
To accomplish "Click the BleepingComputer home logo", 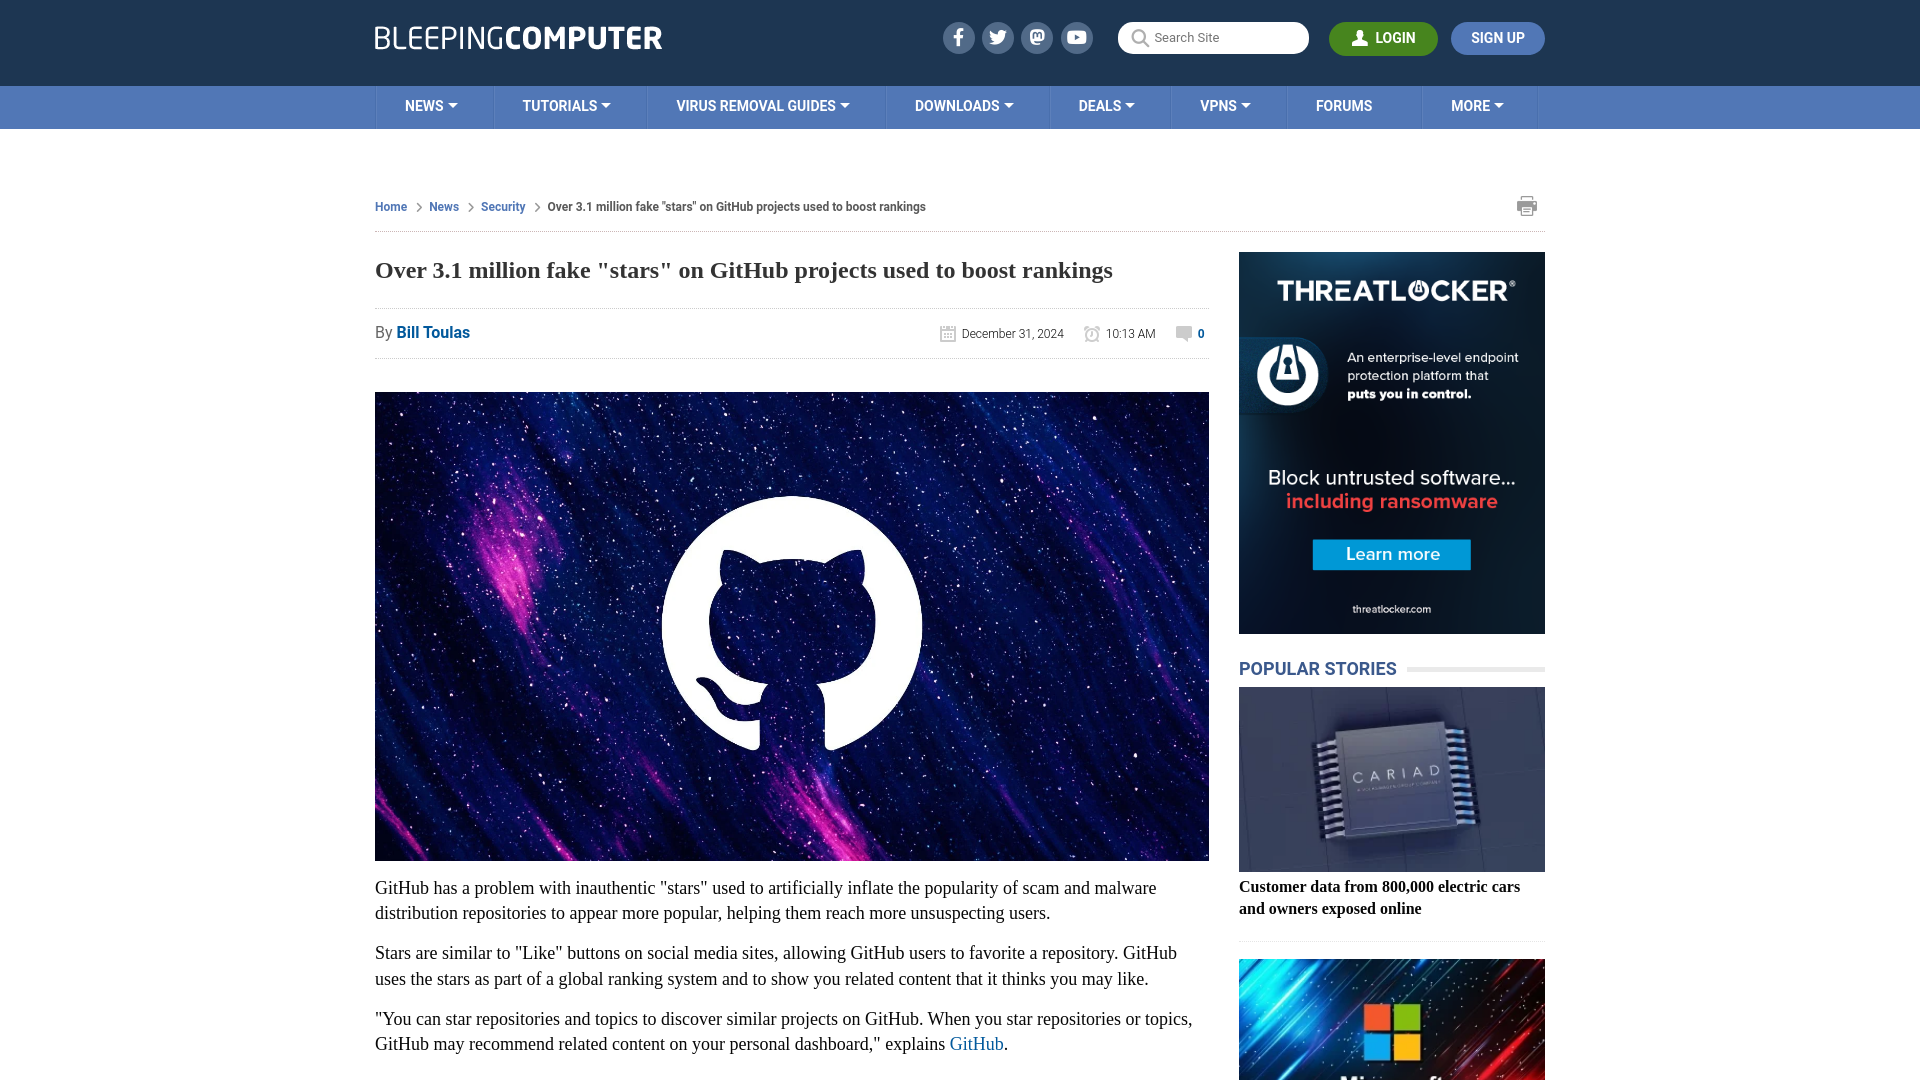I will tap(517, 37).
